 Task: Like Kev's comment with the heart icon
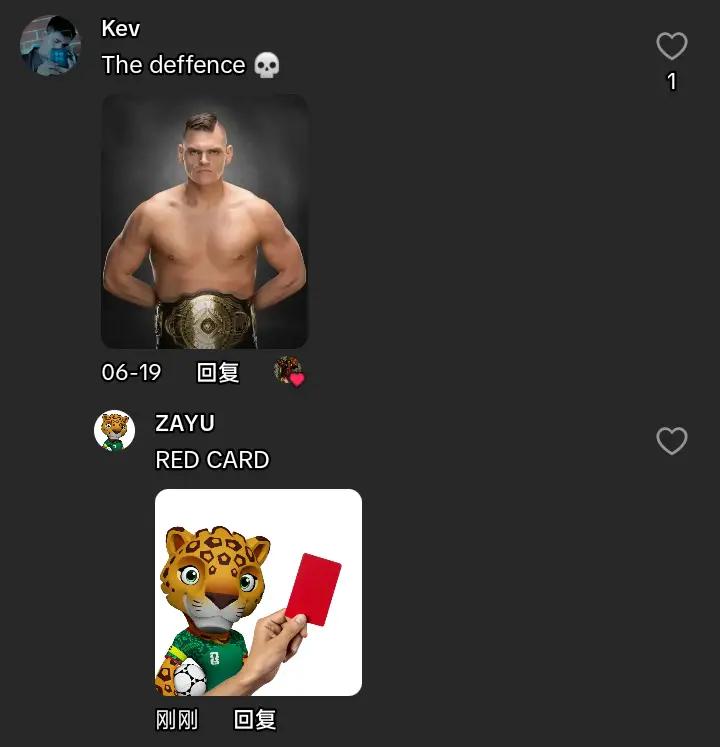point(671,46)
